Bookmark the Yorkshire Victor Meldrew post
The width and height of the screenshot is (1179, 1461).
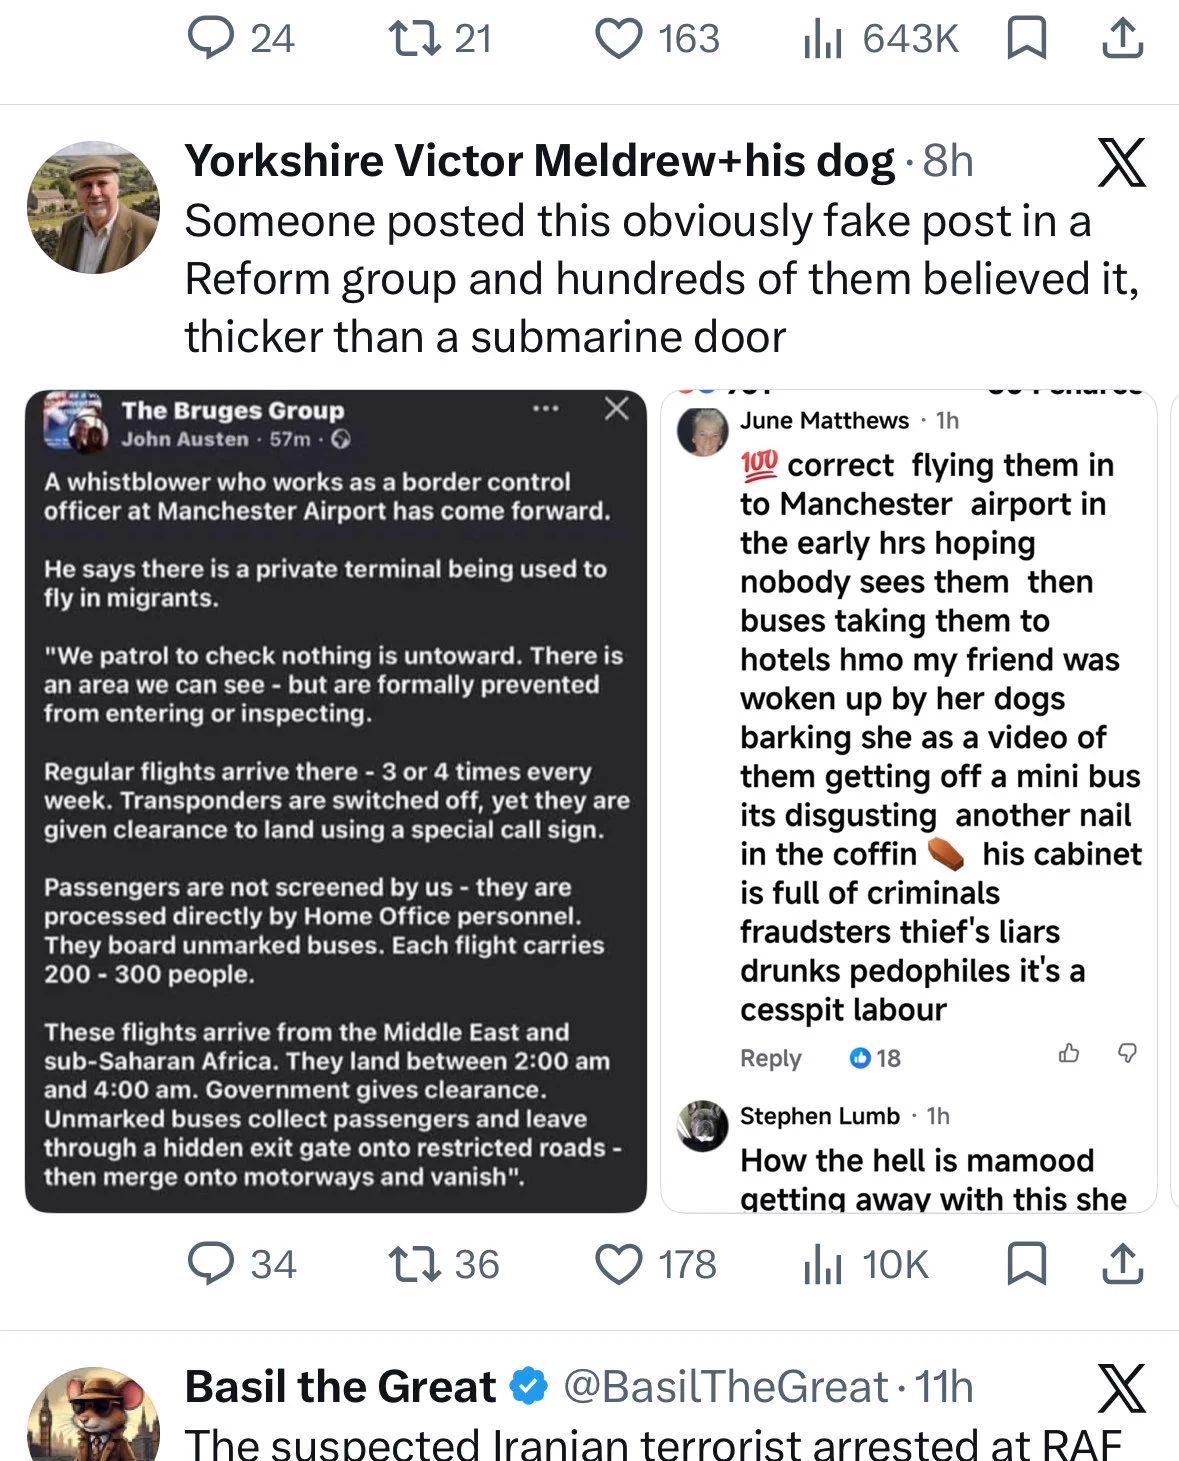tap(1026, 1263)
